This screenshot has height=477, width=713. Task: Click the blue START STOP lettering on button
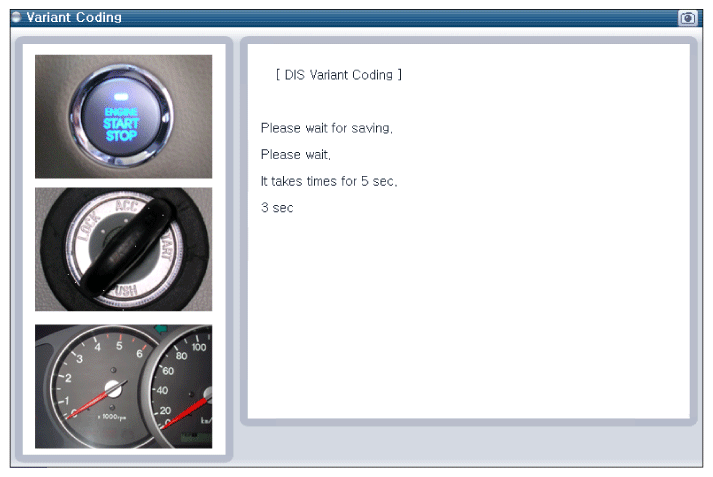point(121,130)
